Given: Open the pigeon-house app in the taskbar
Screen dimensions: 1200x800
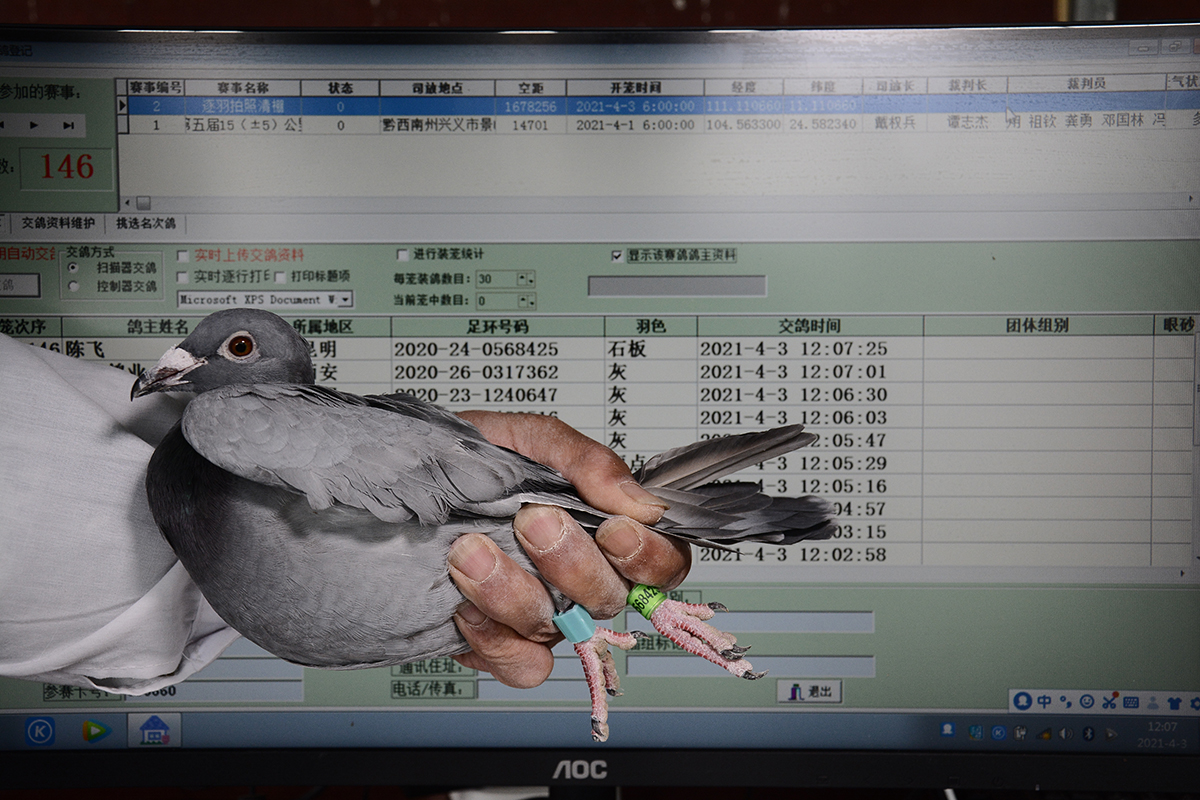Looking at the screenshot, I should [154, 730].
